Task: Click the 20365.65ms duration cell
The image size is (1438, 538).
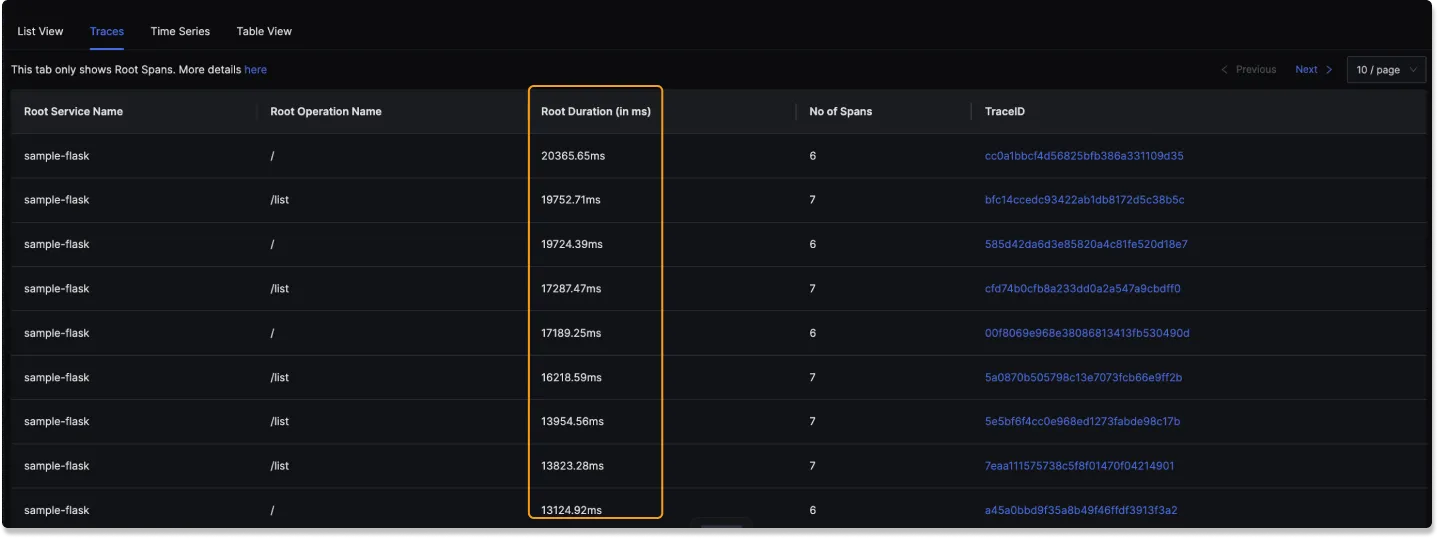Action: [573, 156]
